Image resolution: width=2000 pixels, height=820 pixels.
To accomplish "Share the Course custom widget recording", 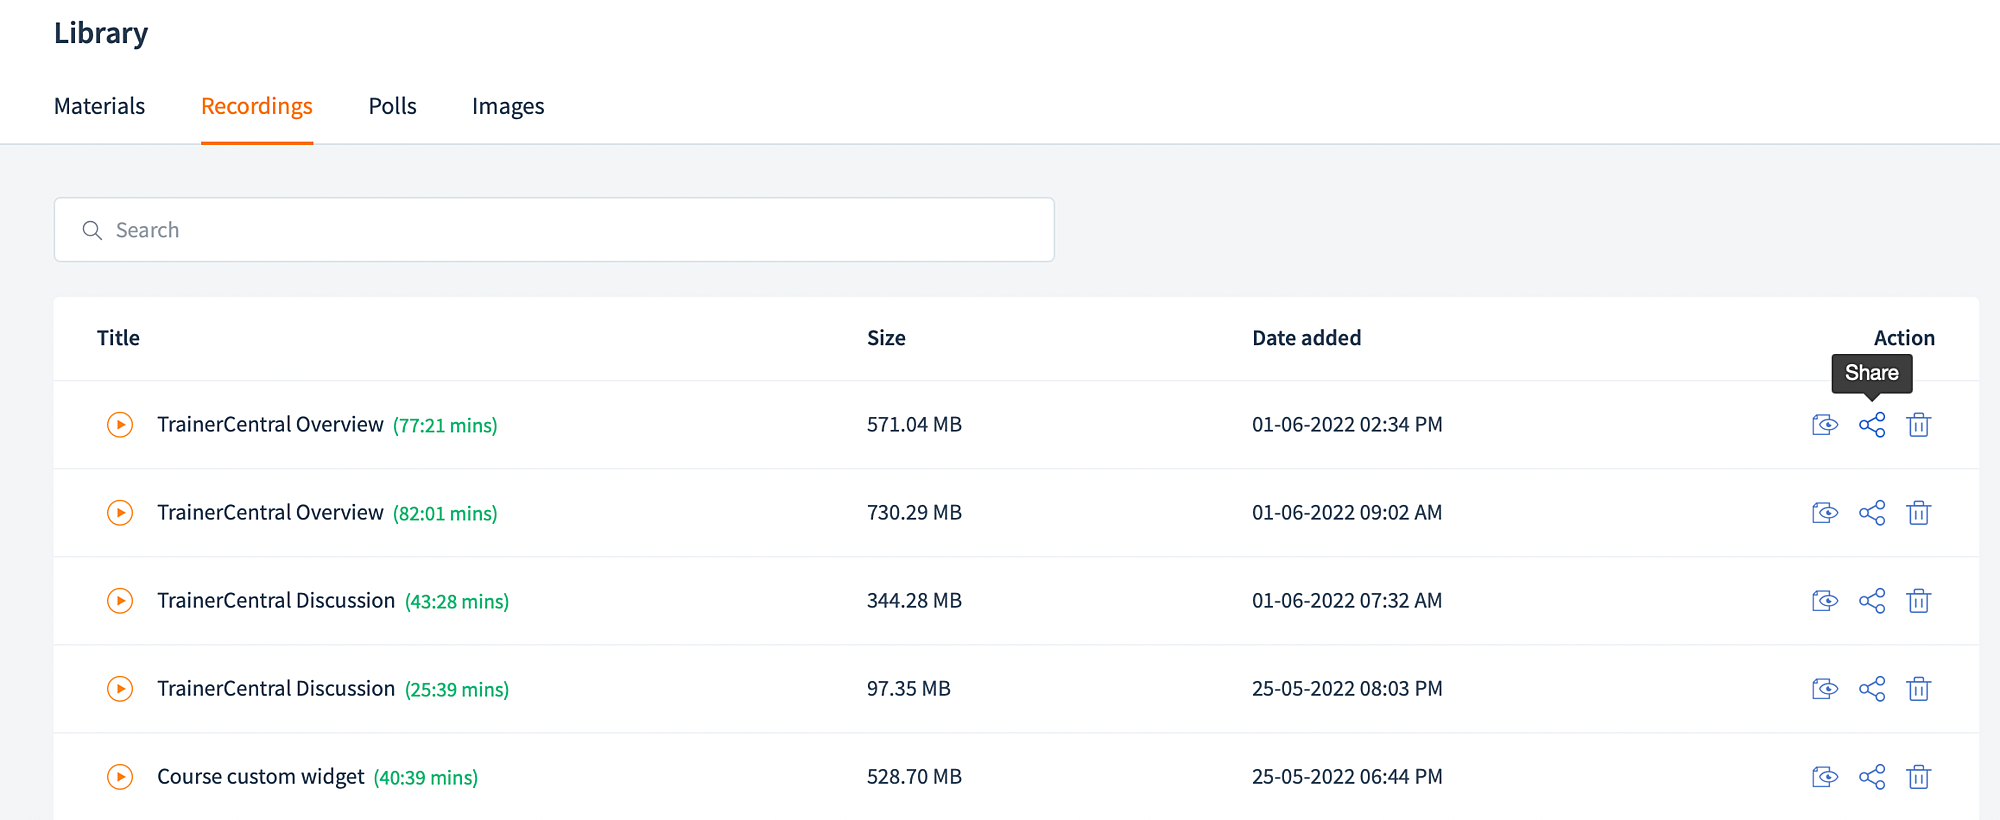I will tap(1871, 777).
